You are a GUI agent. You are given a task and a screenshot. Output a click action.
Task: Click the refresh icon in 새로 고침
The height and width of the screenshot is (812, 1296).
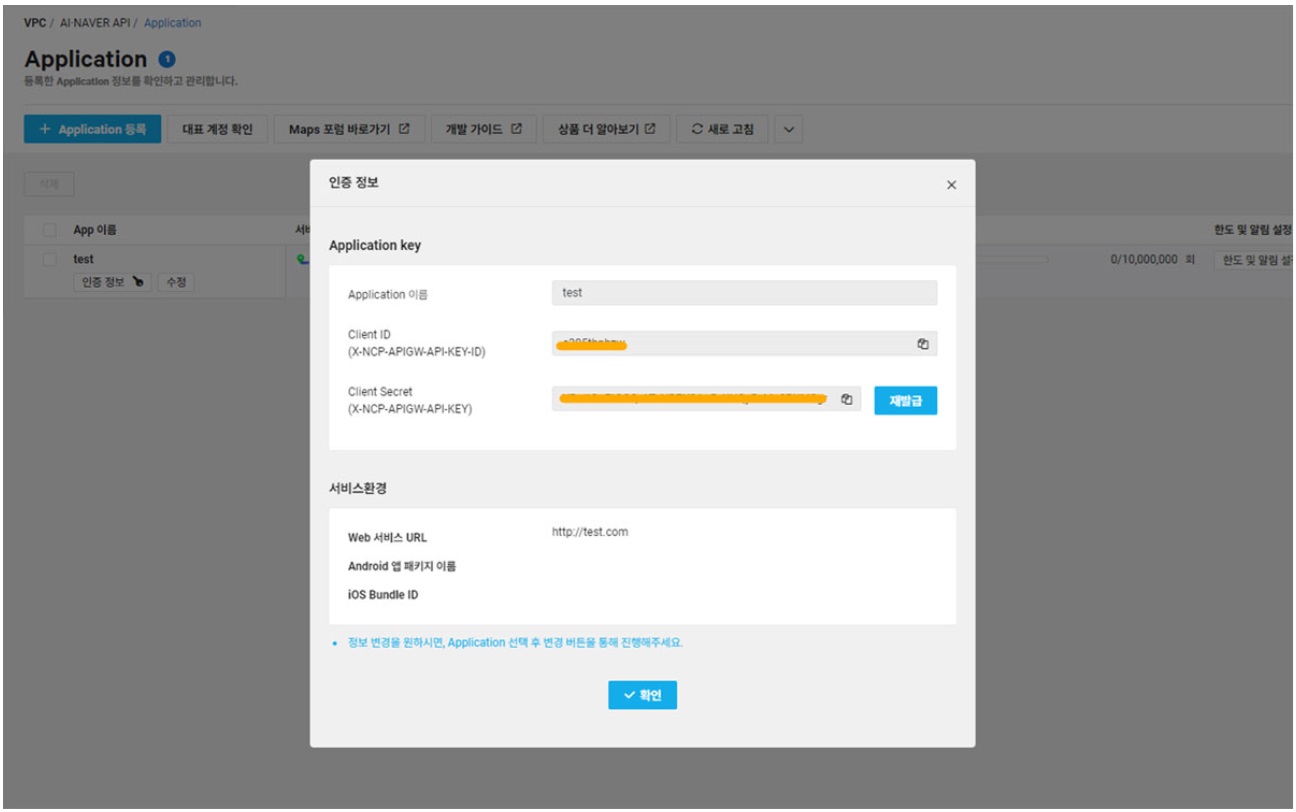697,129
